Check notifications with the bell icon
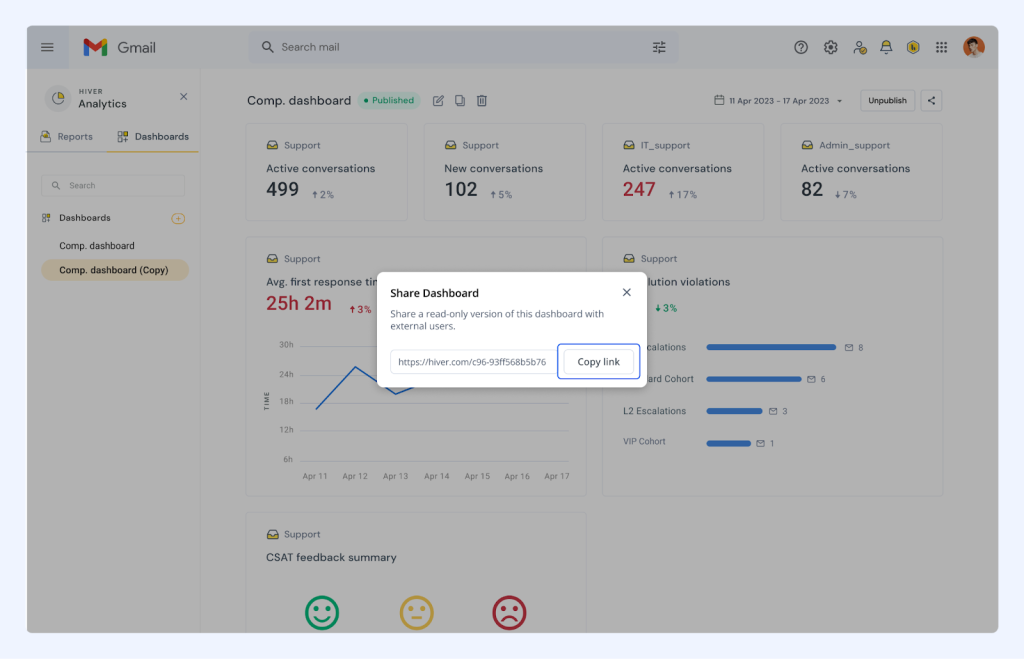This screenshot has width=1024, height=659. (x=886, y=47)
